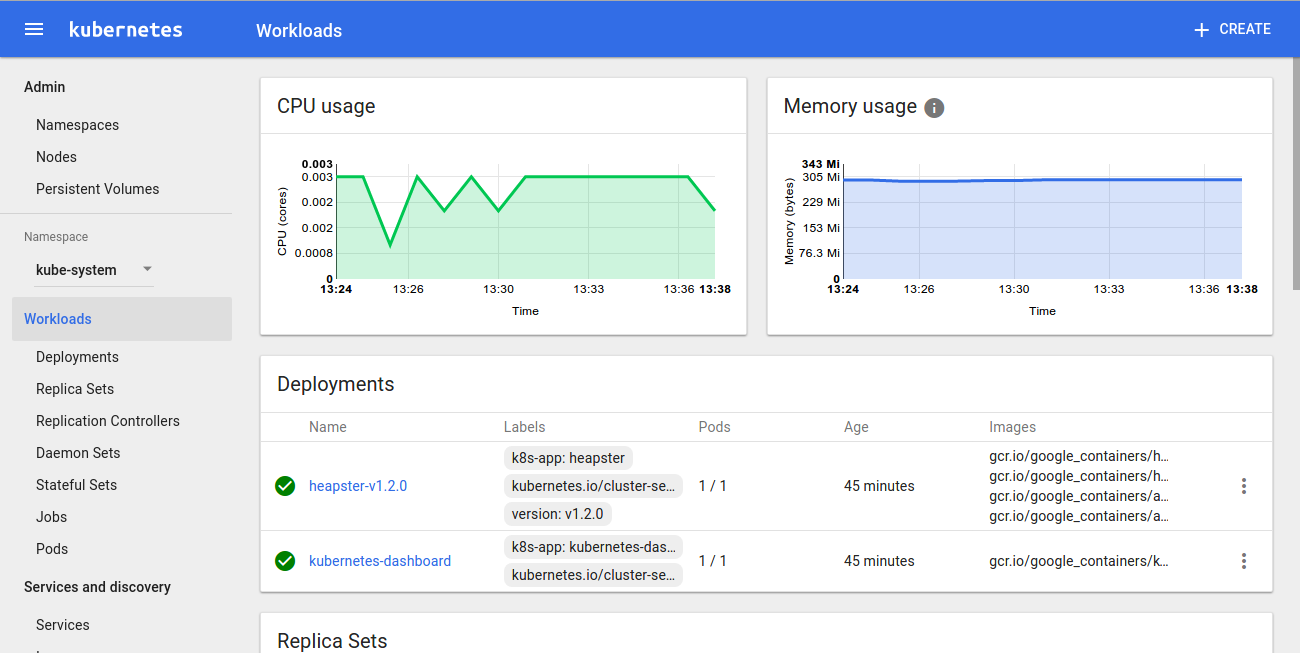Open Nodes in the sidebar

click(56, 157)
